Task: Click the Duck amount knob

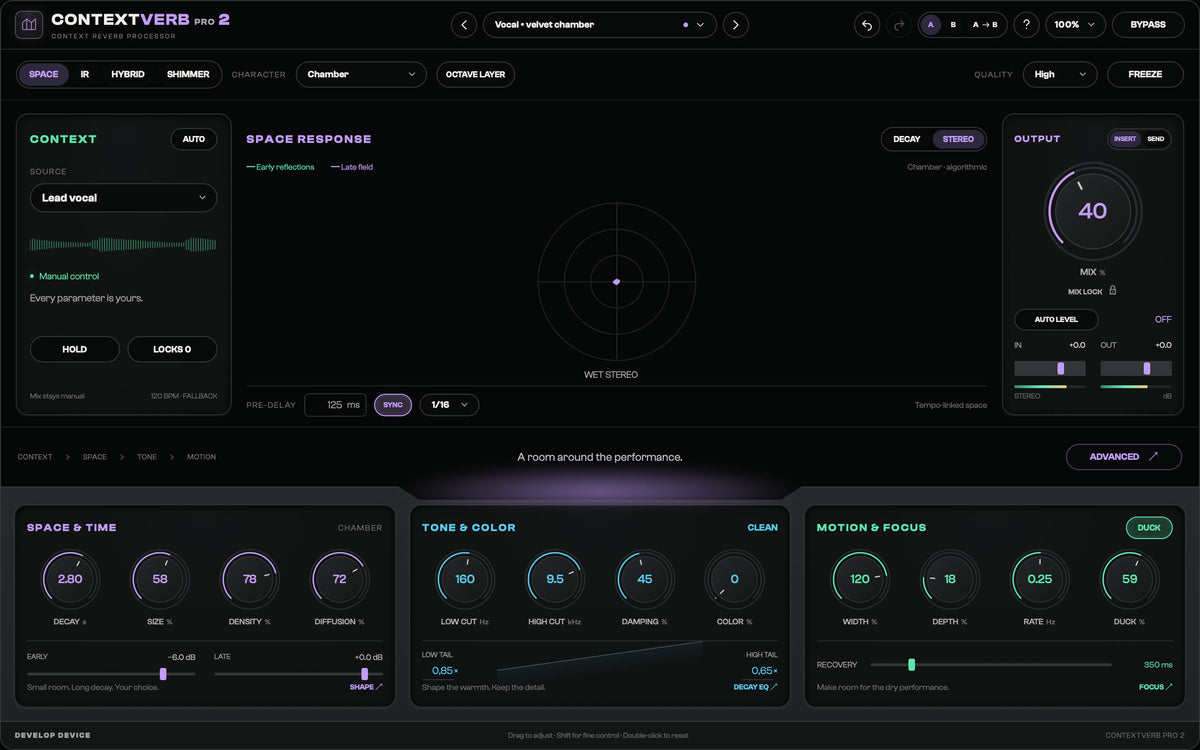Action: point(1130,579)
